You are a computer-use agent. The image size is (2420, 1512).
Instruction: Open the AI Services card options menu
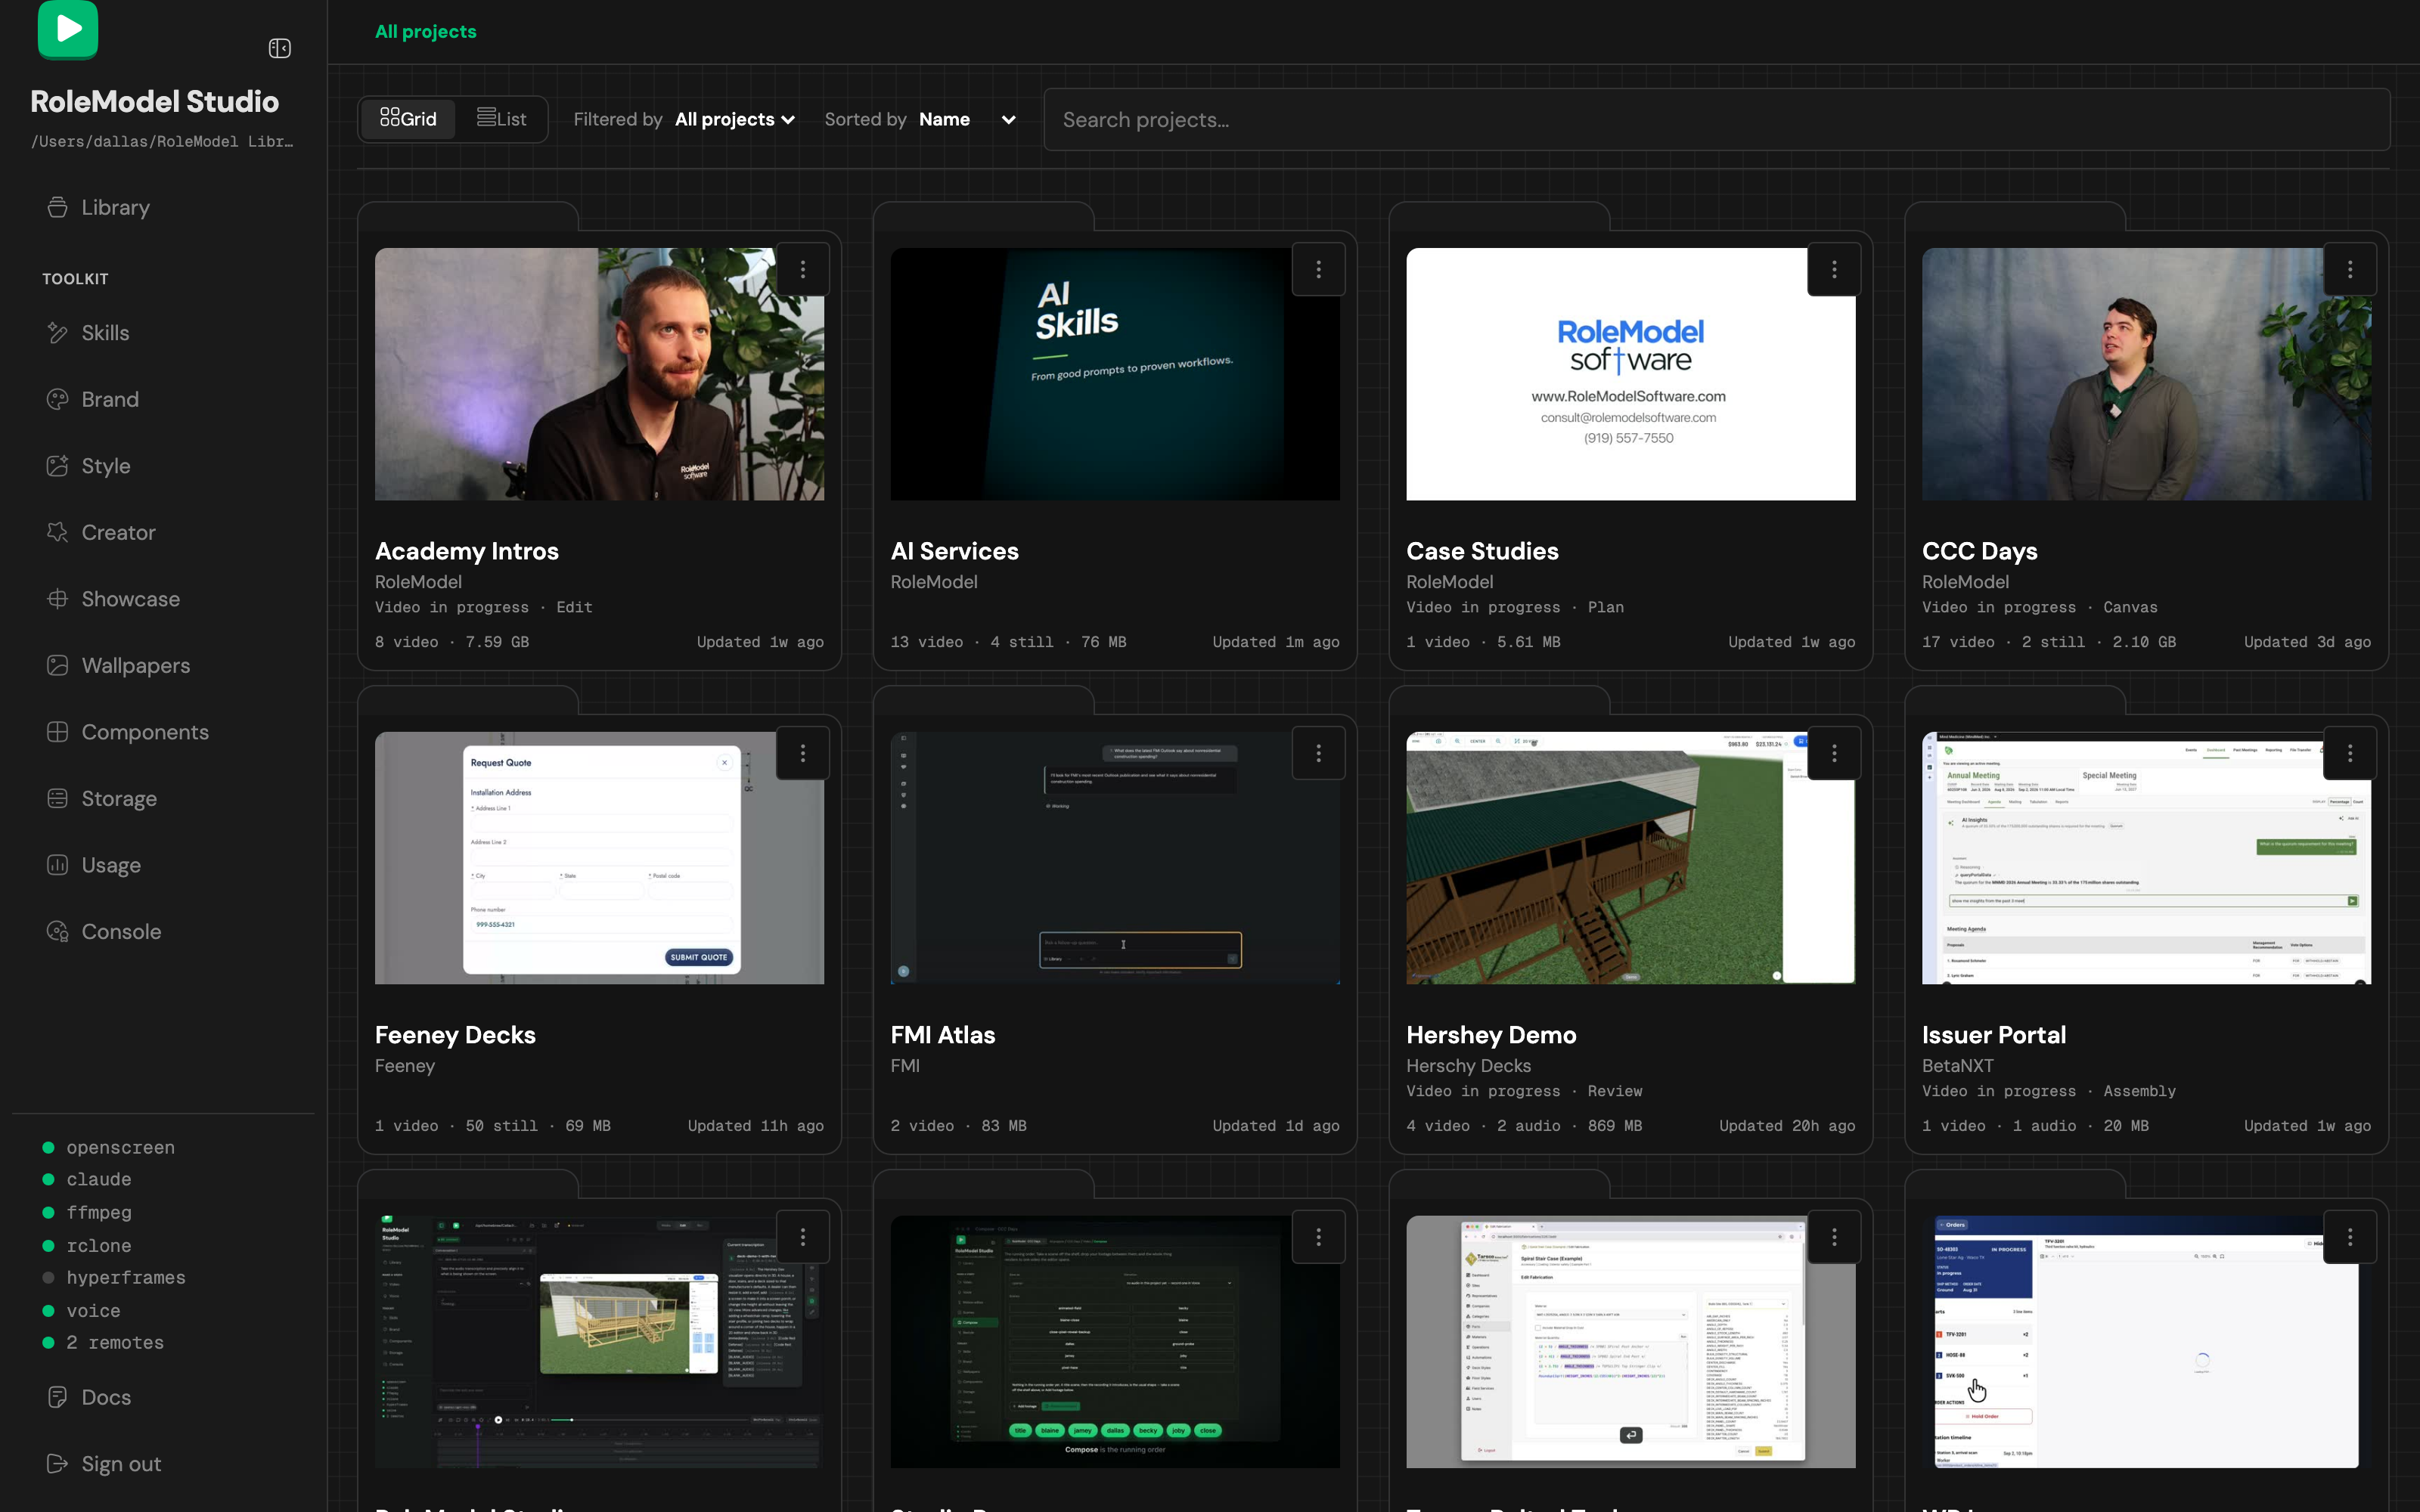[1319, 269]
